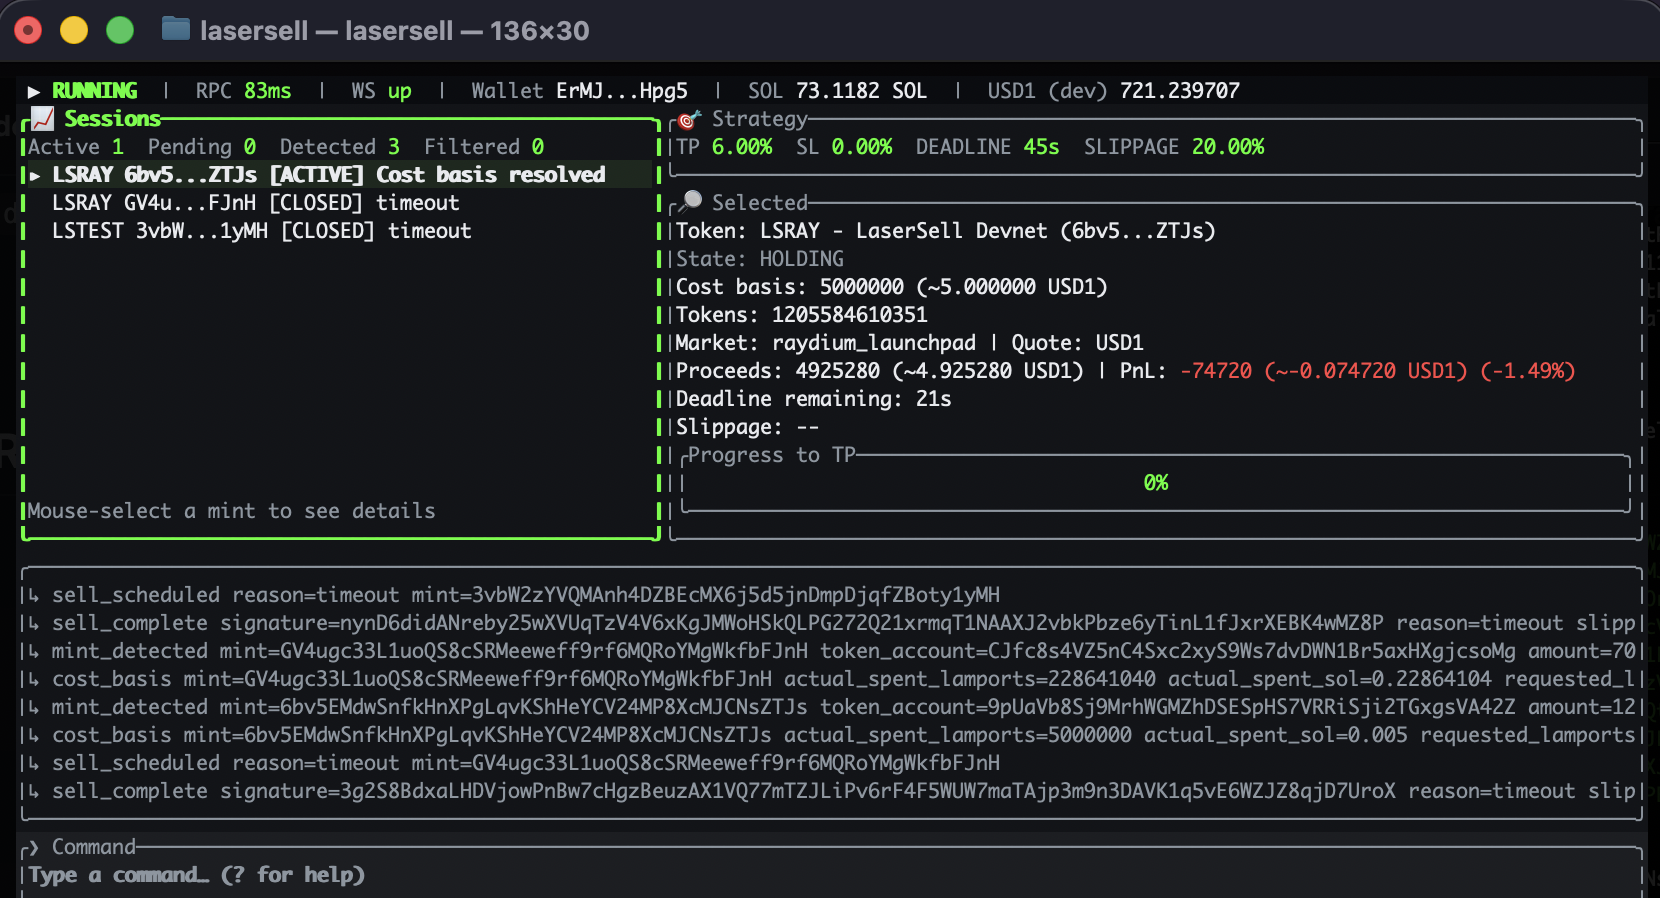The image size is (1660, 898).
Task: Click the Progress to TP bar
Action: click(1156, 483)
